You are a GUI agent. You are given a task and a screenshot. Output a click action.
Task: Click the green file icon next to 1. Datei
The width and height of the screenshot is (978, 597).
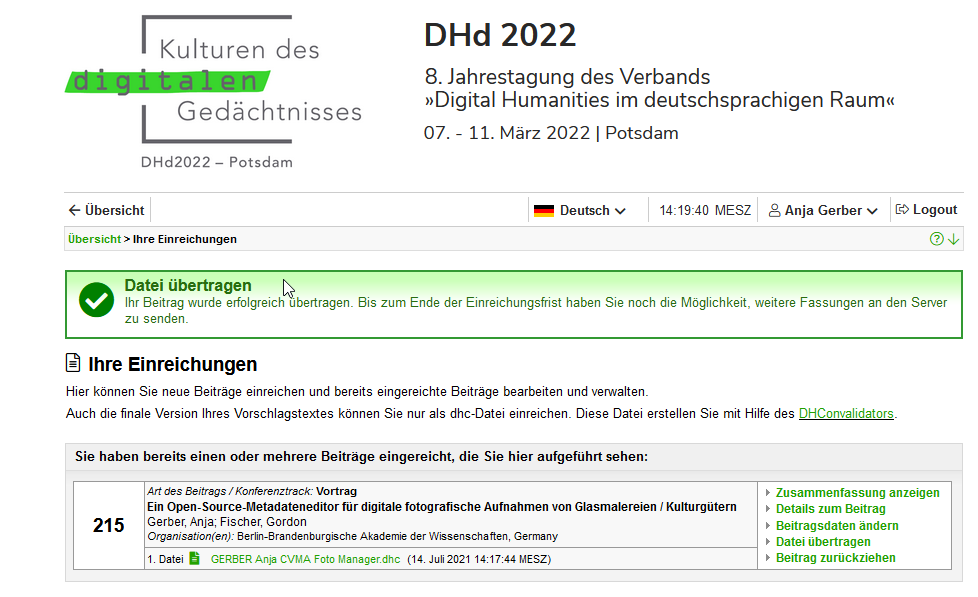[195, 558]
